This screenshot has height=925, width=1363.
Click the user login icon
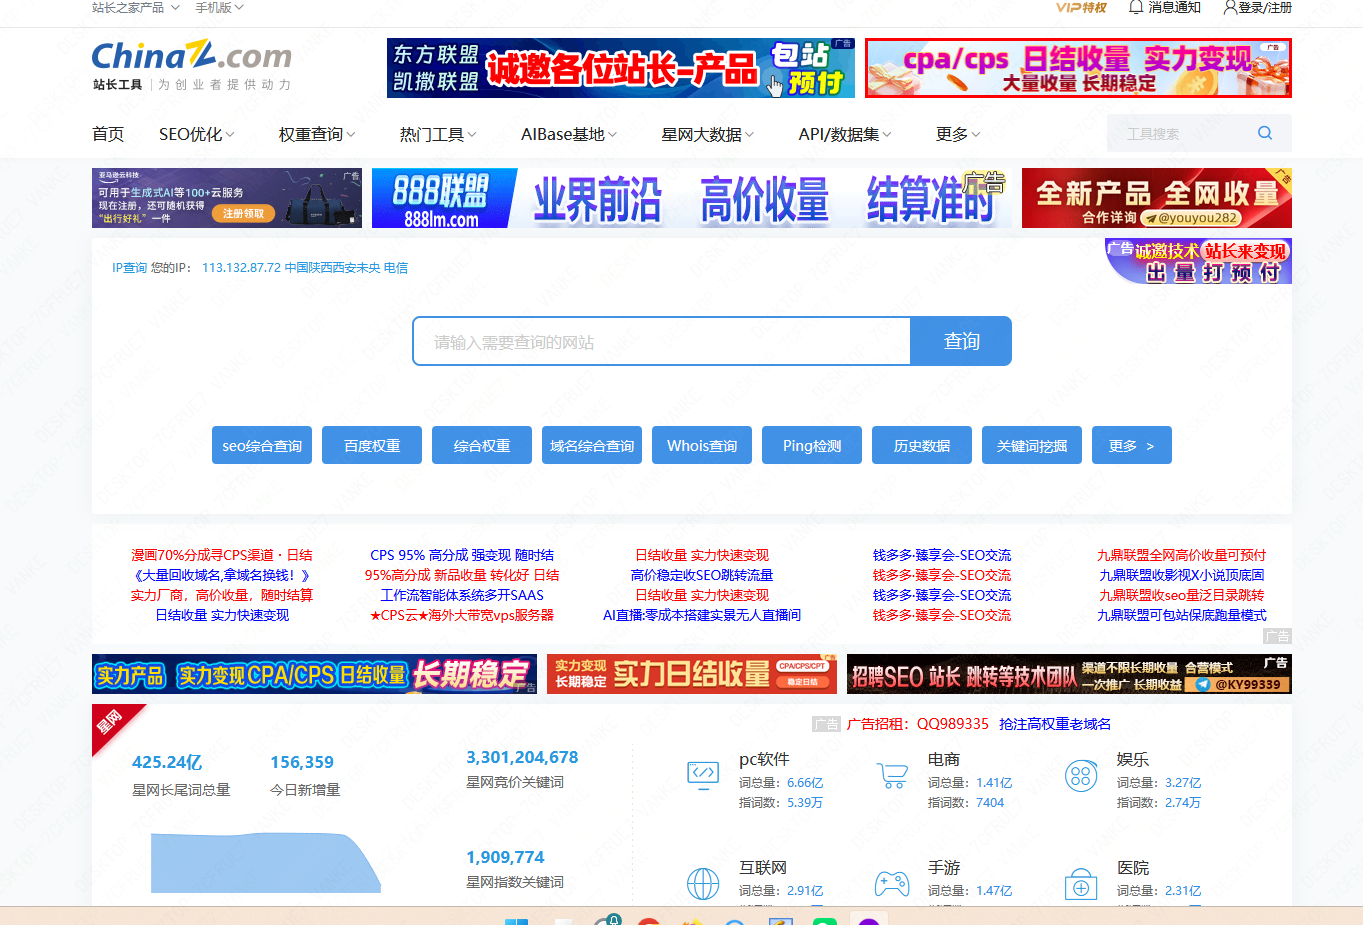click(1229, 8)
